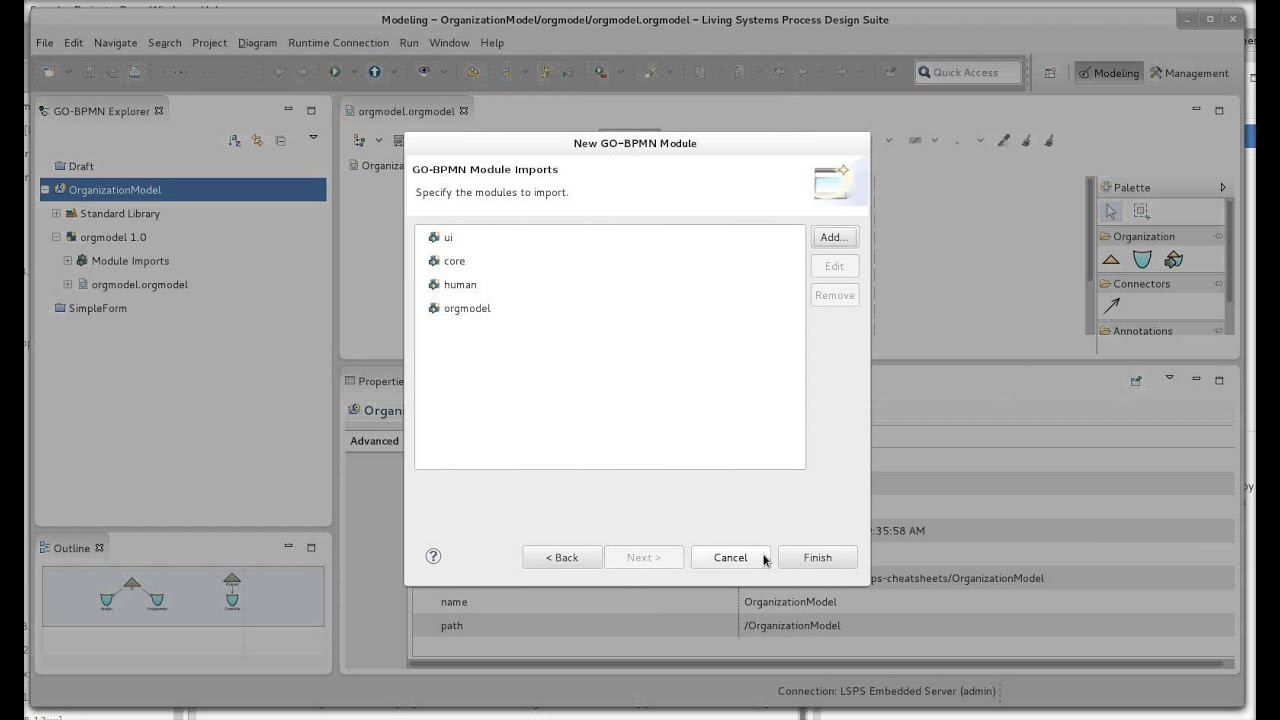Select the Advanced tab in Properties
Screen dimensions: 1280x720
point(375,441)
